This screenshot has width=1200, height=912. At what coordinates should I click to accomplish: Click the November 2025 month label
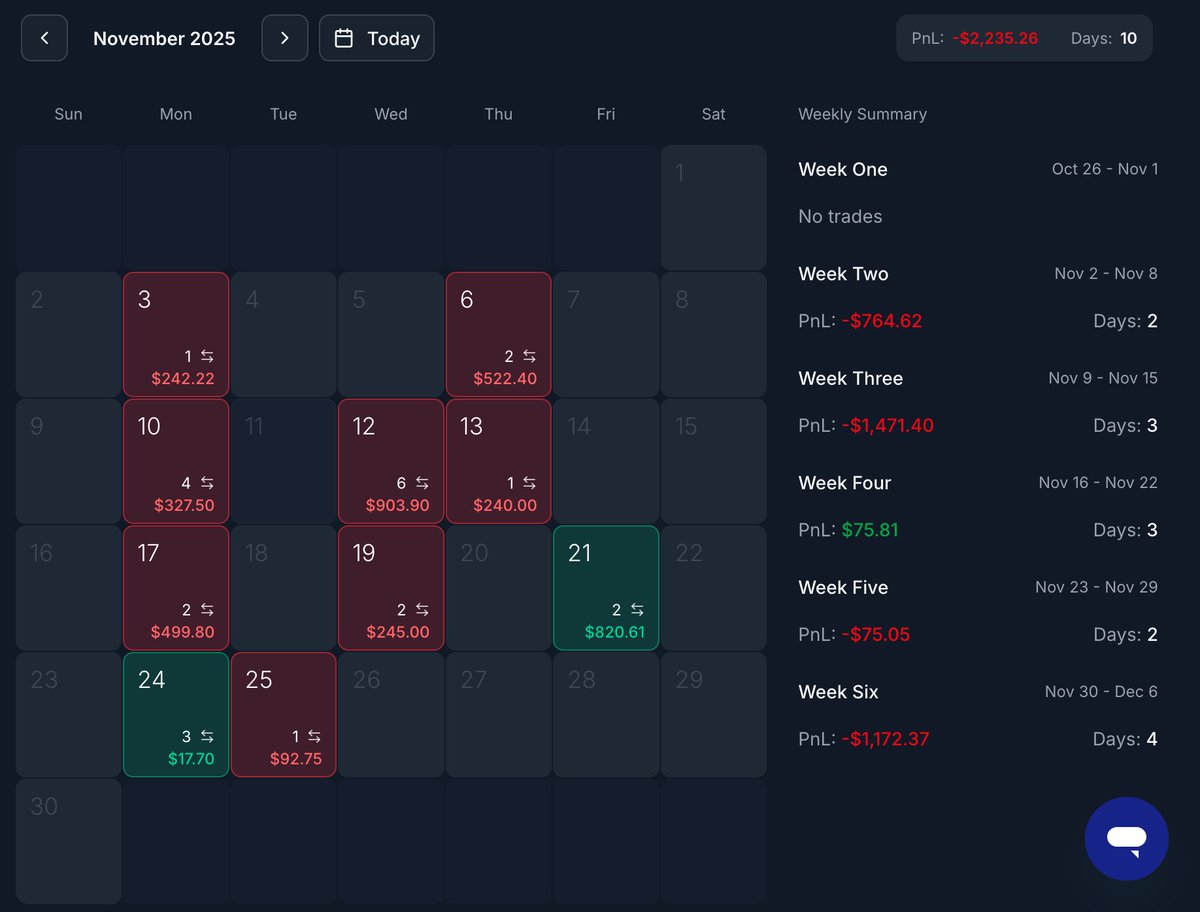(x=164, y=38)
